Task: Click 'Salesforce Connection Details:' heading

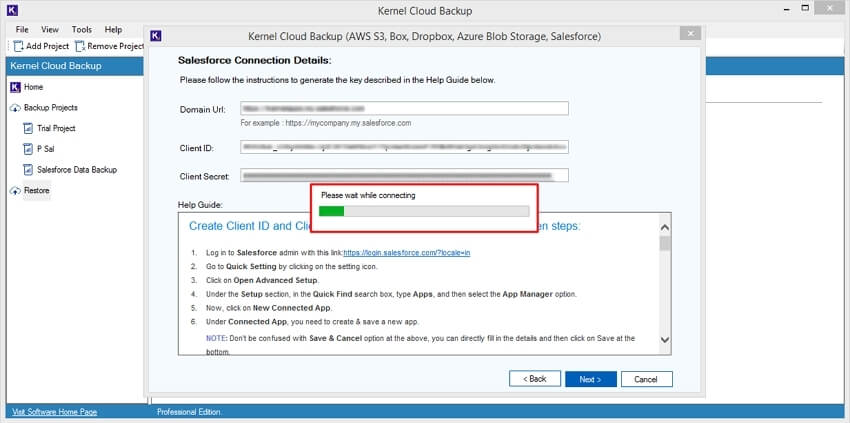Action: [x=255, y=60]
